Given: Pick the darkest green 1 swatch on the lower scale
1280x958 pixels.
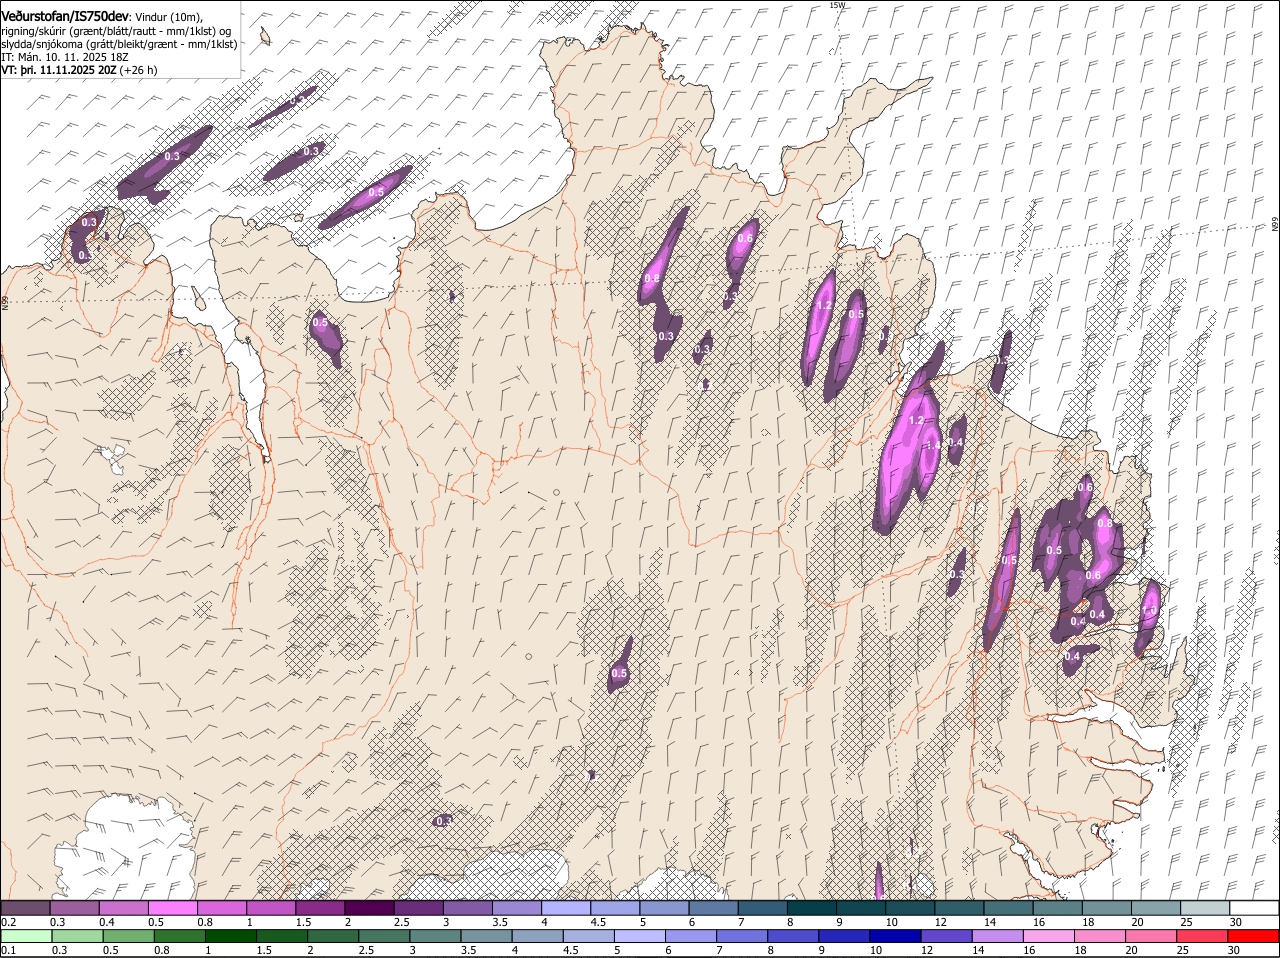Looking at the screenshot, I should (x=230, y=937).
